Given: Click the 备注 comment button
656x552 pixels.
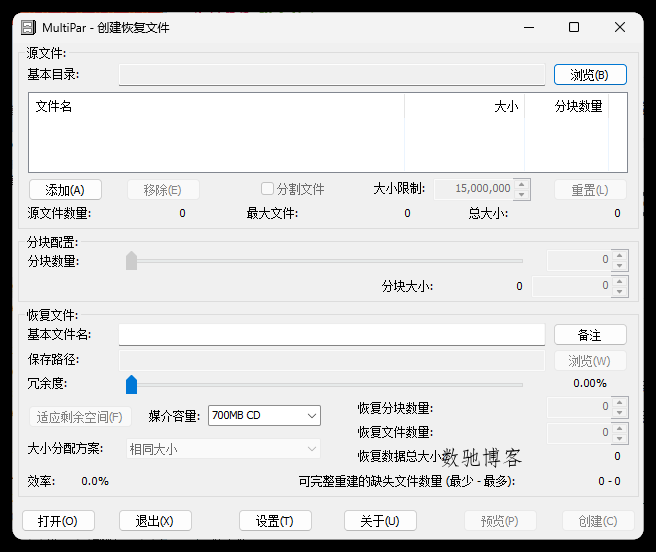Looking at the screenshot, I should click(590, 335).
